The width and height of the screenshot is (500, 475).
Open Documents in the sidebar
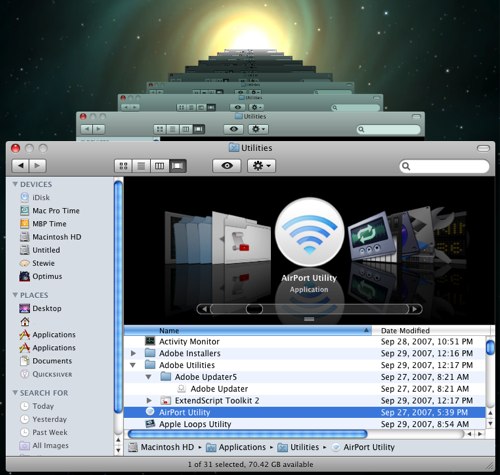(x=46, y=361)
